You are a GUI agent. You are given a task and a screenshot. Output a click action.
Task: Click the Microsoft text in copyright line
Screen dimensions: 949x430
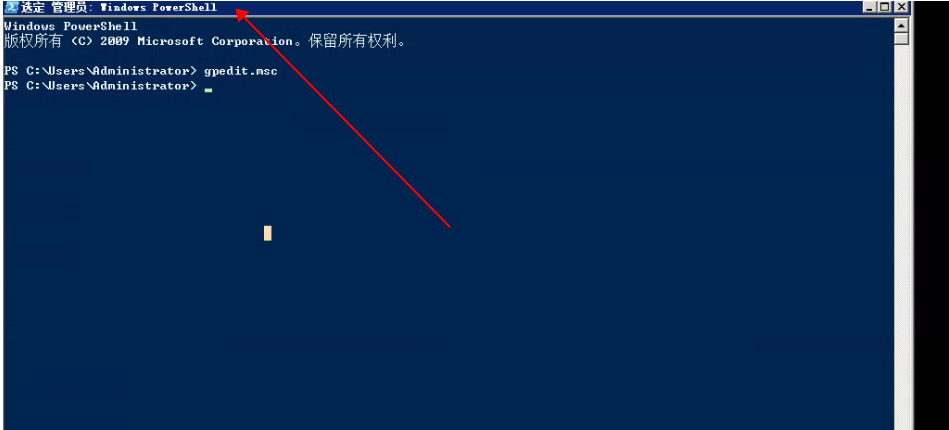tap(170, 41)
